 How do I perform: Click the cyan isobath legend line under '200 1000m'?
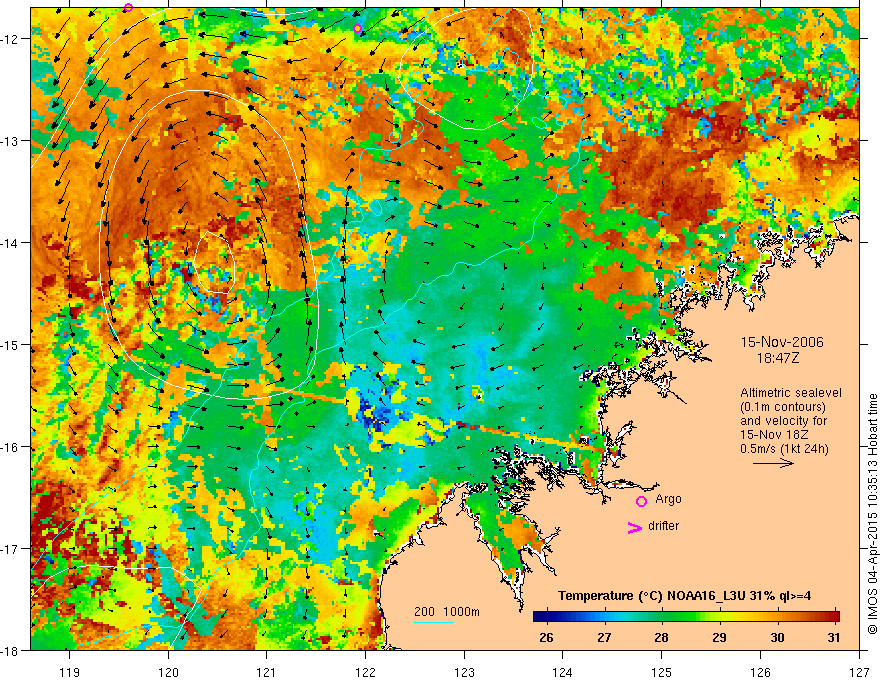coord(434,622)
